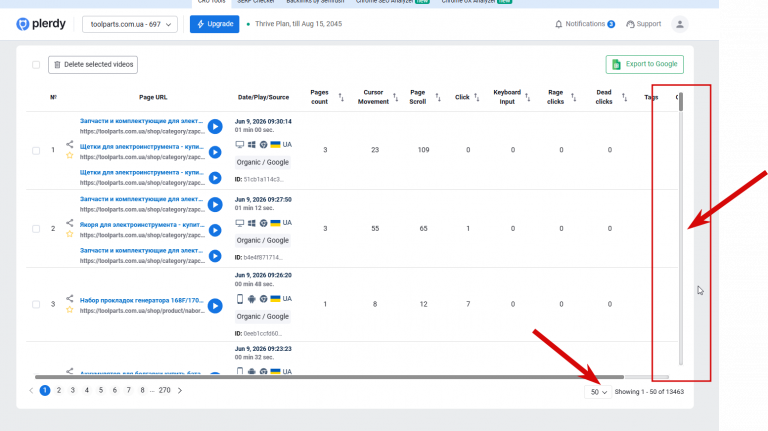768x431 pixels.
Task: Click desktop device icon in 09:27:50 session
Action: [x=240, y=223]
